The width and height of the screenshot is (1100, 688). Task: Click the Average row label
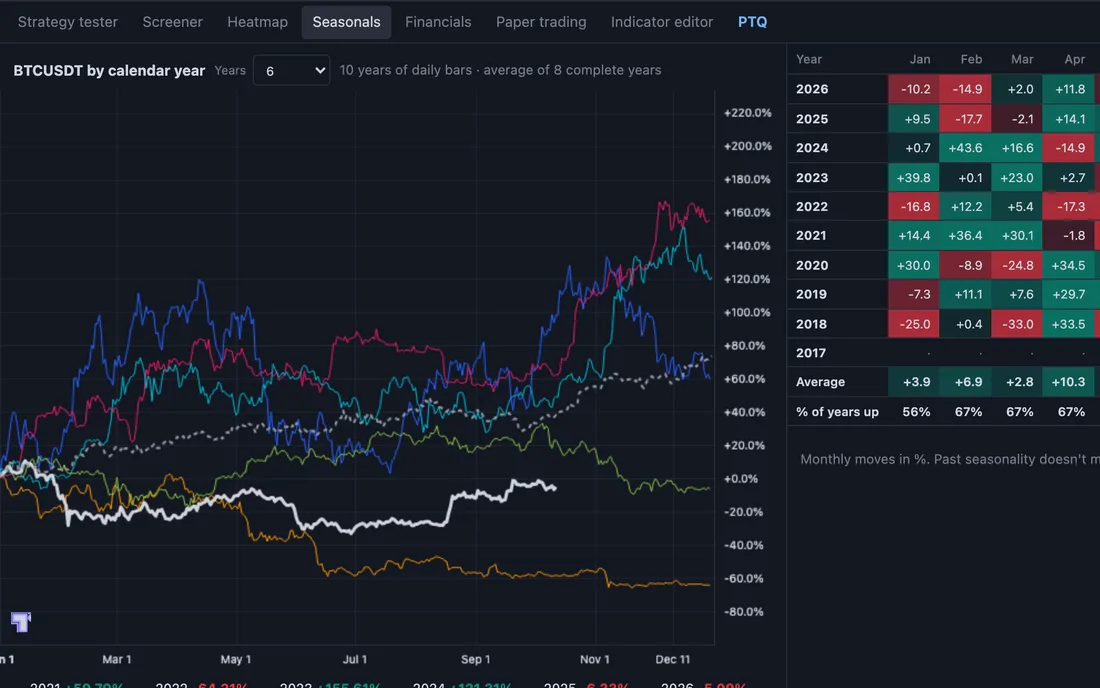820,382
